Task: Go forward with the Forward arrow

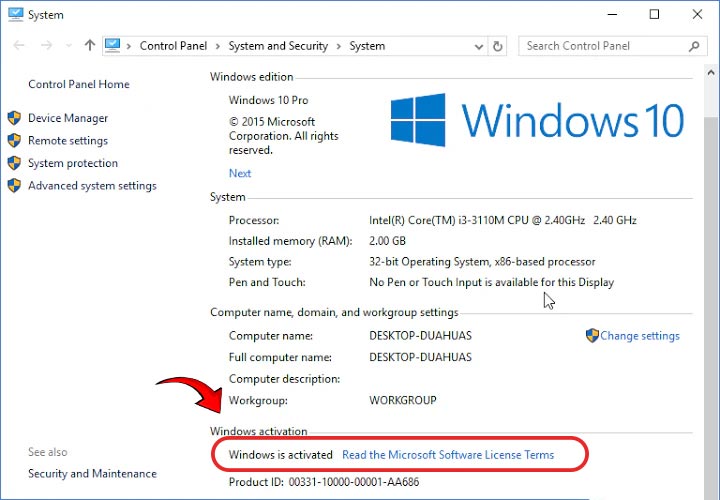Action: tap(46, 45)
